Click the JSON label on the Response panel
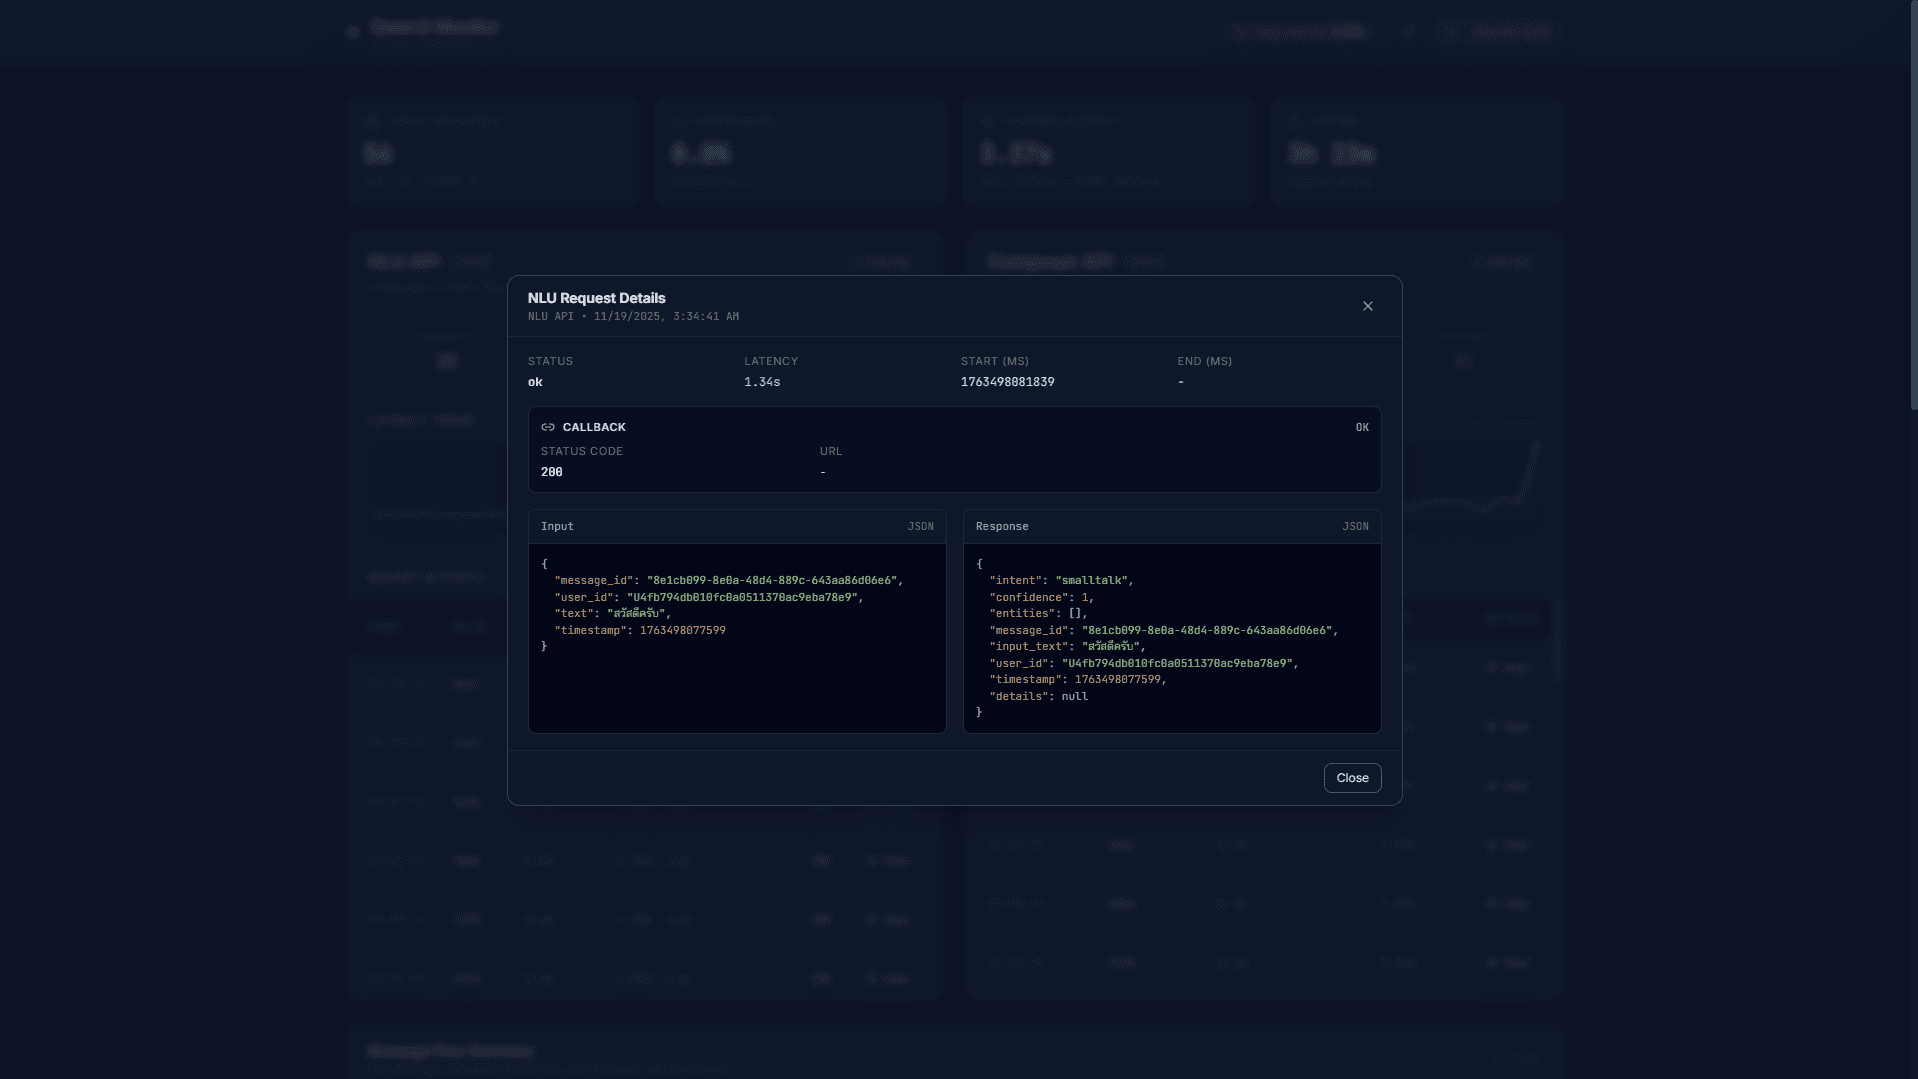Viewport: 1918px width, 1079px height. point(1355,526)
